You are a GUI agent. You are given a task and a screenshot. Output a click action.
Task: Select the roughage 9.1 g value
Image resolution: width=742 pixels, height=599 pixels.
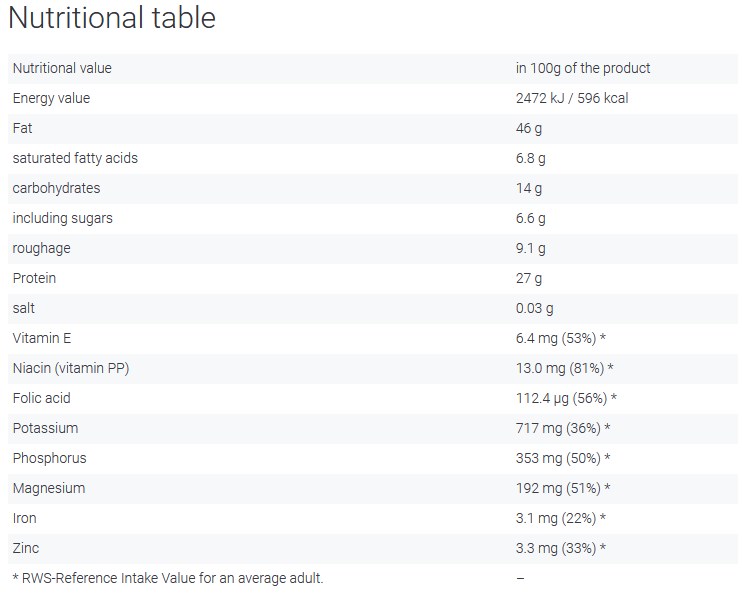[x=530, y=248]
